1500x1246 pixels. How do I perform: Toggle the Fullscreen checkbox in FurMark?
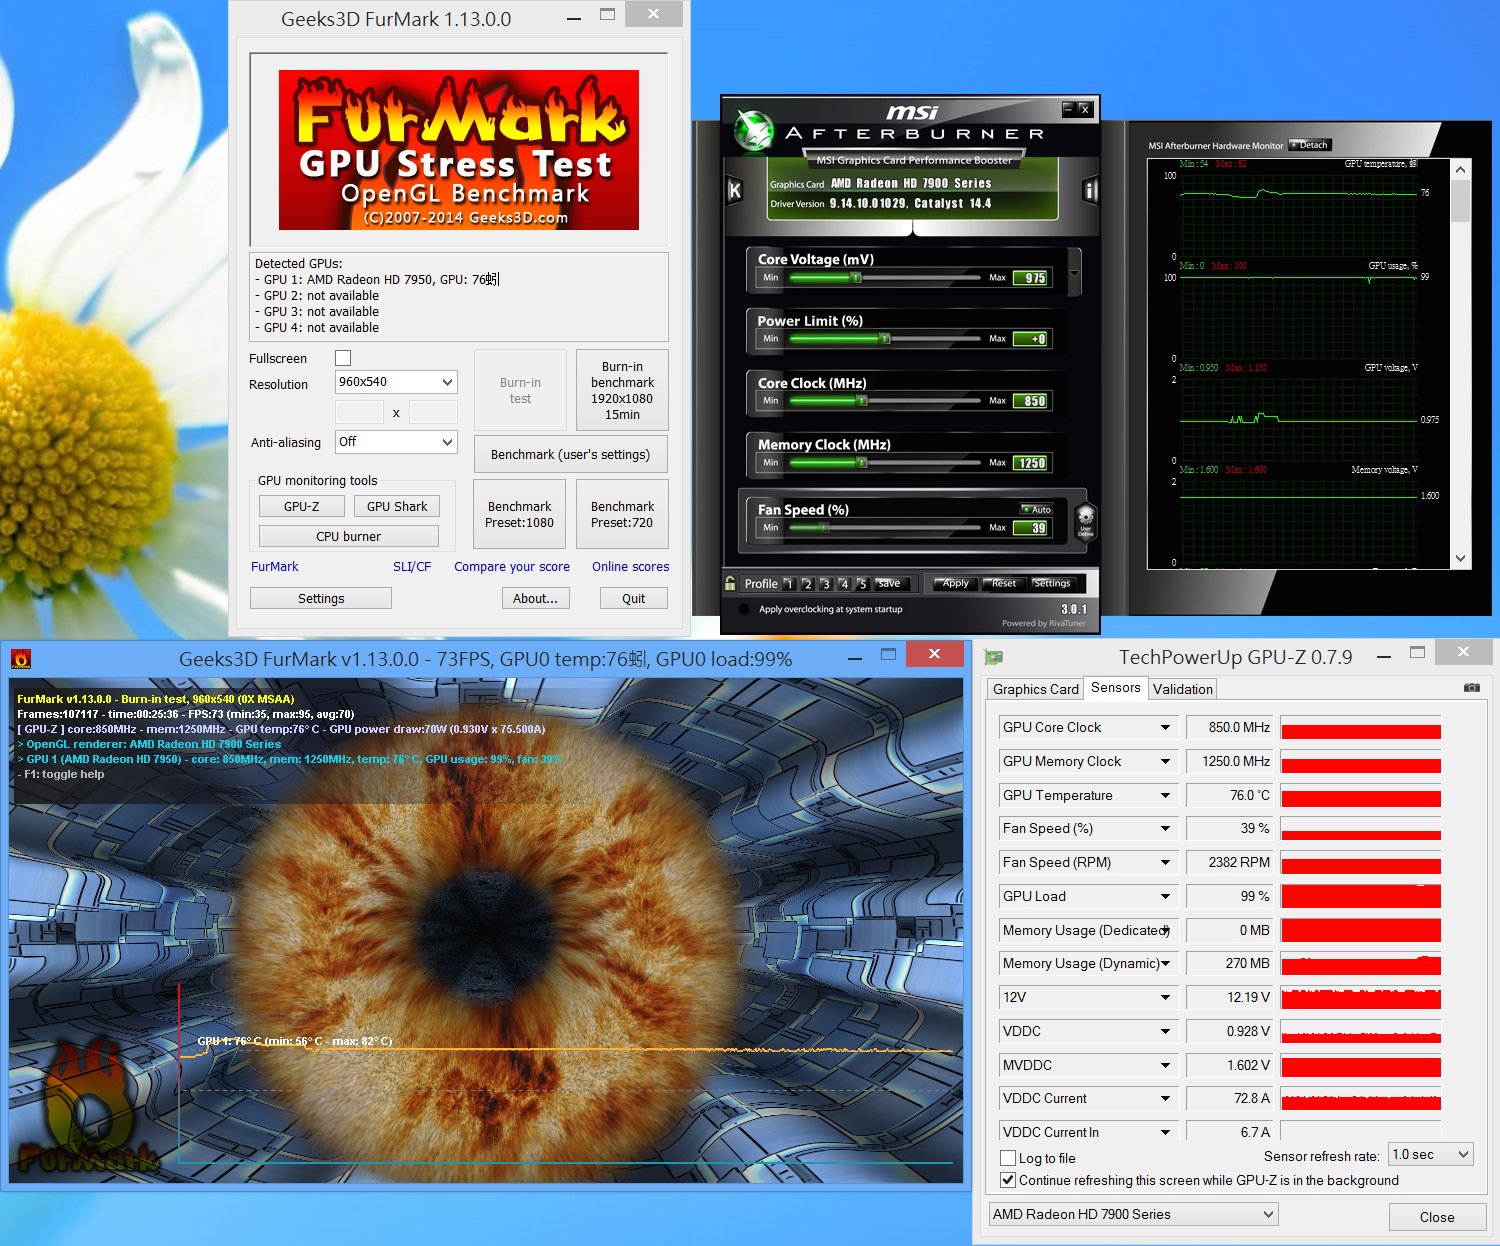pos(343,358)
